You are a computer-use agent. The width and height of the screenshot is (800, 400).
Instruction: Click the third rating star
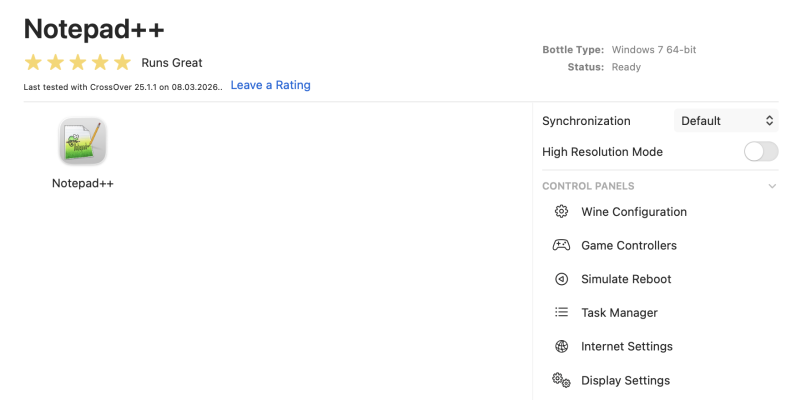point(78,62)
